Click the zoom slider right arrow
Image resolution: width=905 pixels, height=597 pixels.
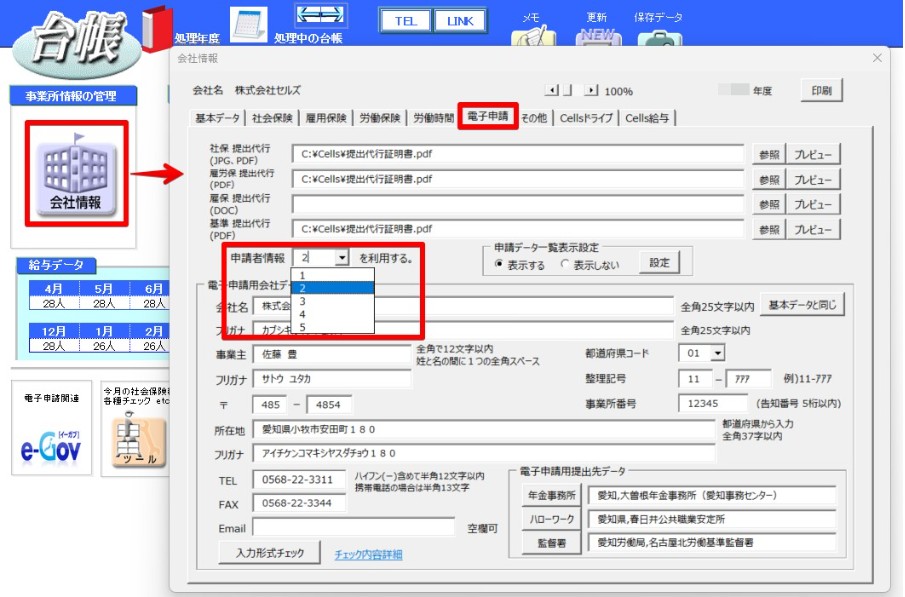(591, 90)
